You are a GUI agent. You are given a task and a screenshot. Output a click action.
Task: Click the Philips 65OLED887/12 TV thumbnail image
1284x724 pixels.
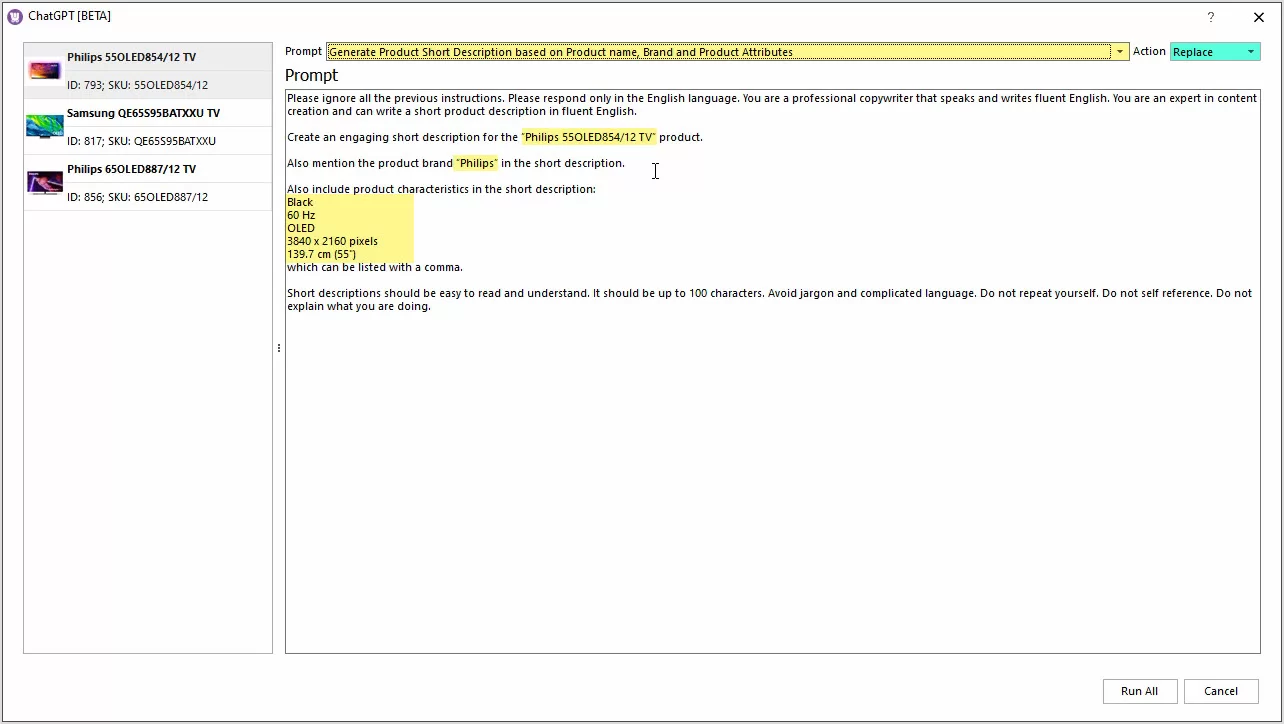(45, 183)
